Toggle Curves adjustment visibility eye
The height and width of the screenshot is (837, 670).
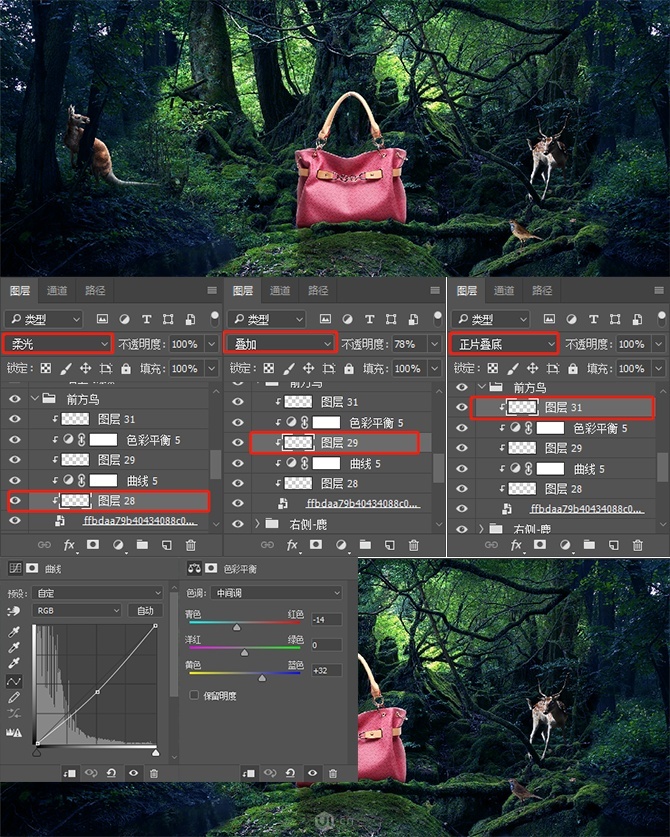pos(133,773)
